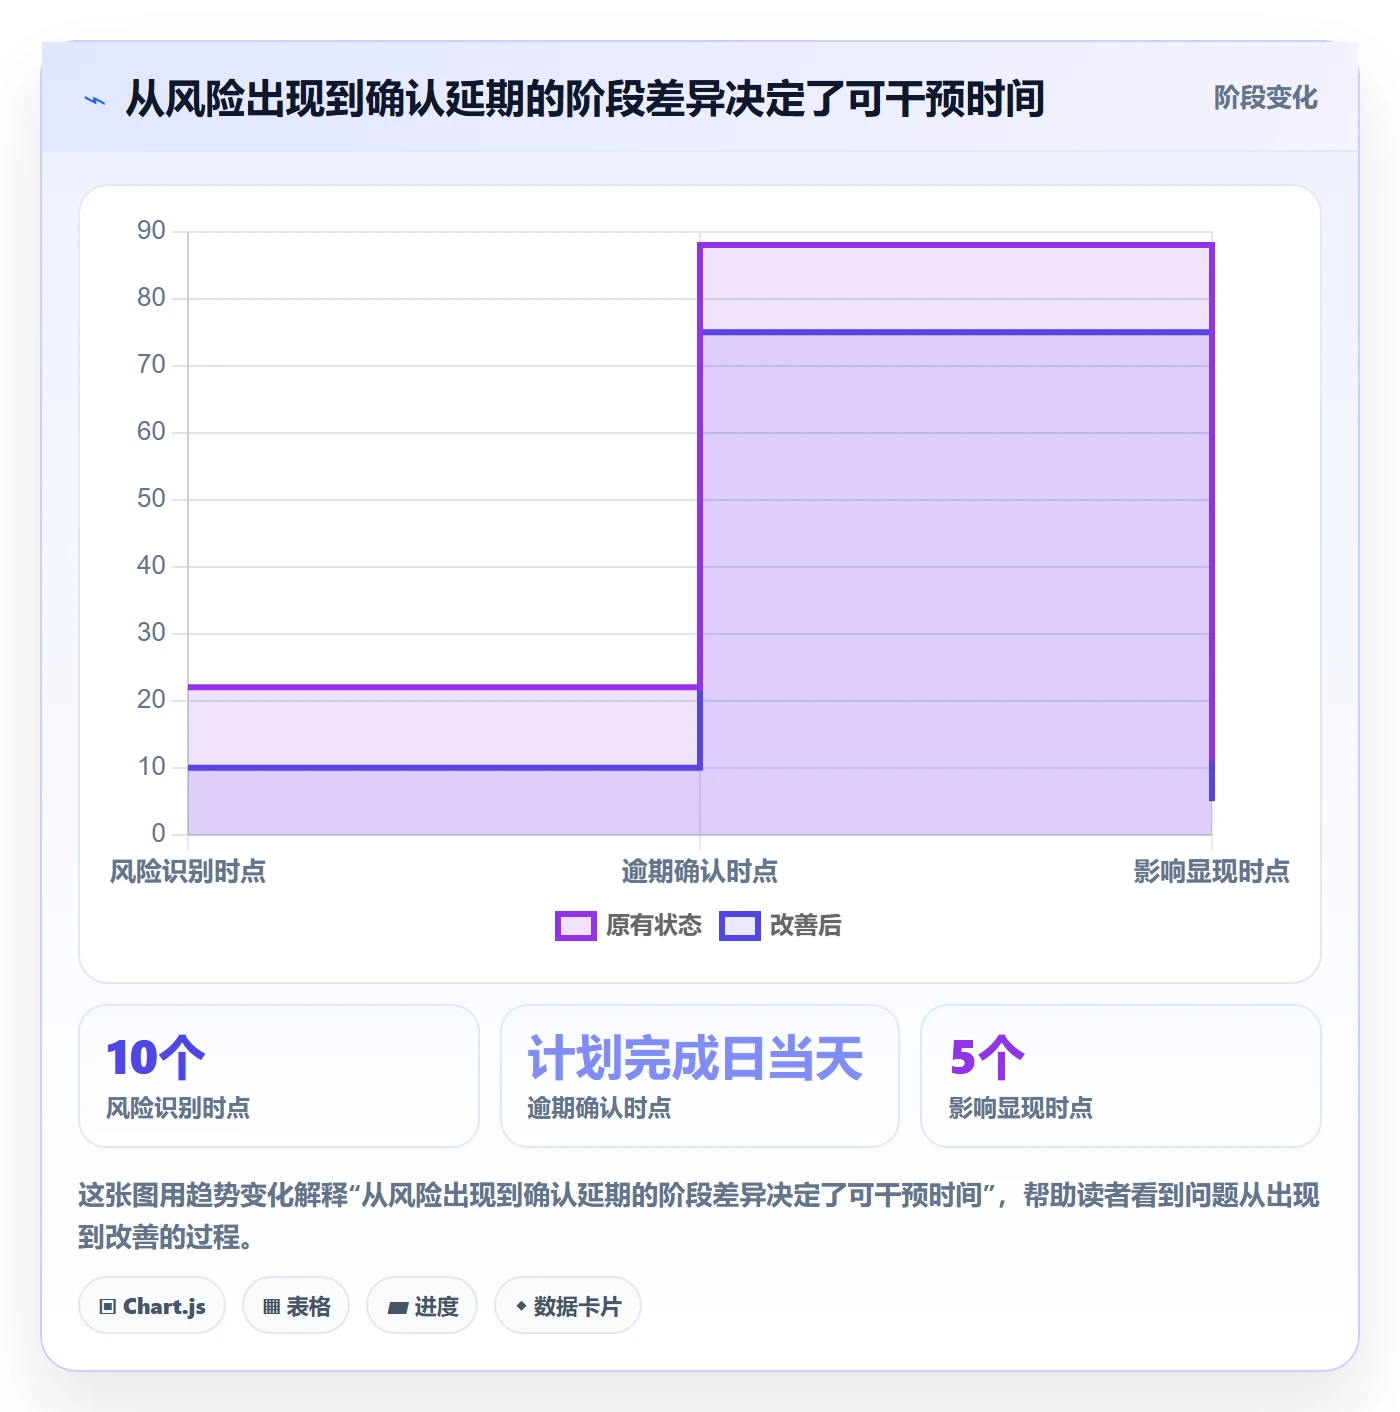The width and height of the screenshot is (1400, 1412).
Task: Select the 进度 tag chip
Action: (422, 1306)
